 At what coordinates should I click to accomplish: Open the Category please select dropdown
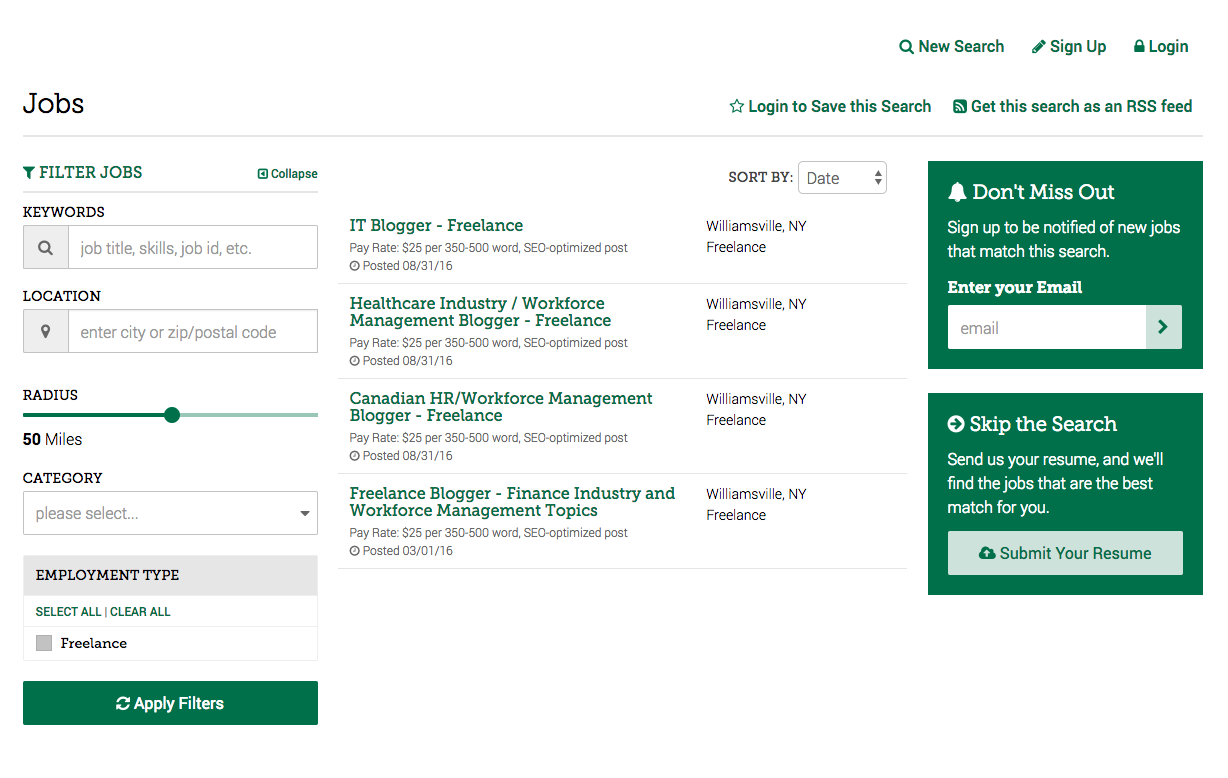click(x=170, y=513)
